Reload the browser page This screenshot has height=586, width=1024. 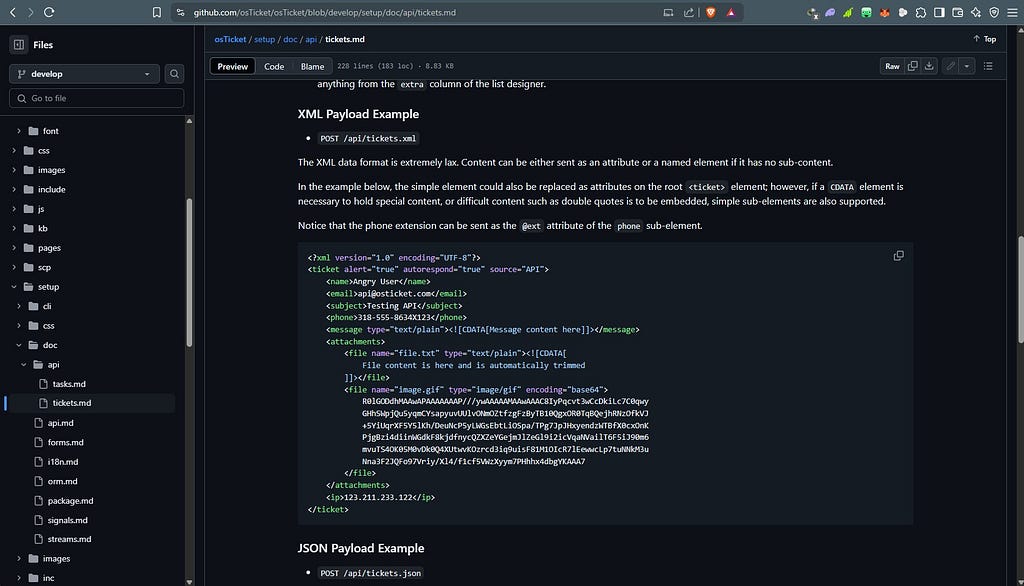pyautogui.click(x=49, y=12)
